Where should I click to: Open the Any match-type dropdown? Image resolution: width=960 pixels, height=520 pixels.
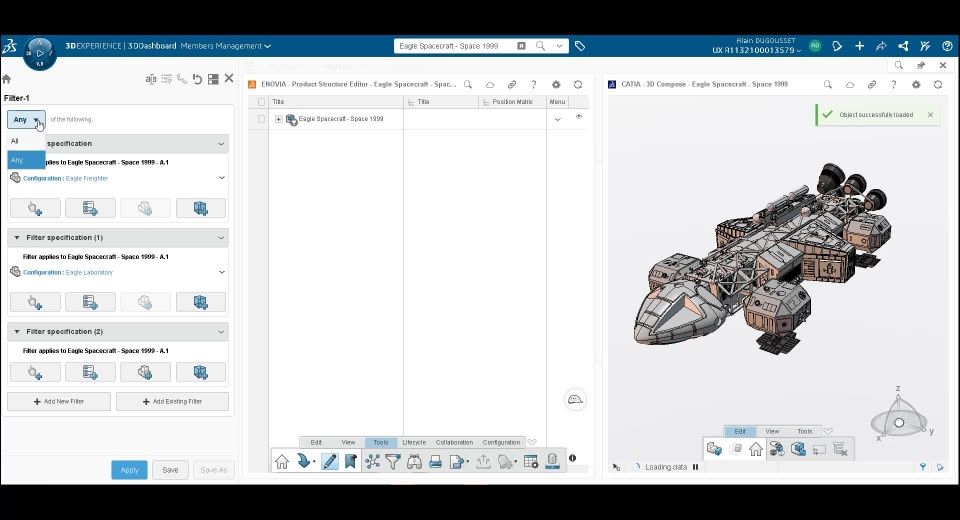[26, 119]
